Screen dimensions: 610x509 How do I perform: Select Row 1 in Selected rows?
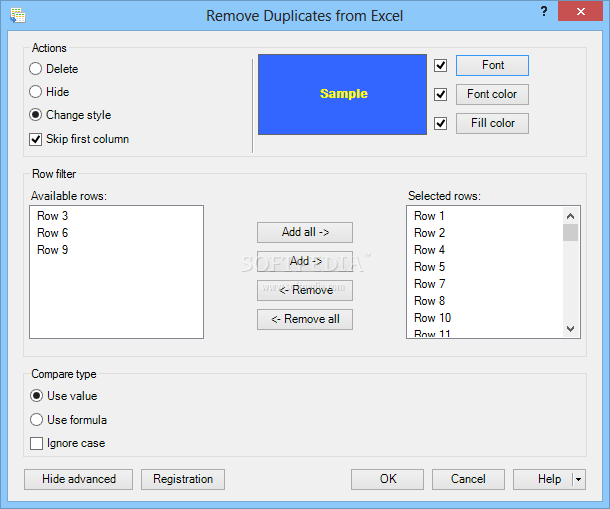[x=485, y=216]
